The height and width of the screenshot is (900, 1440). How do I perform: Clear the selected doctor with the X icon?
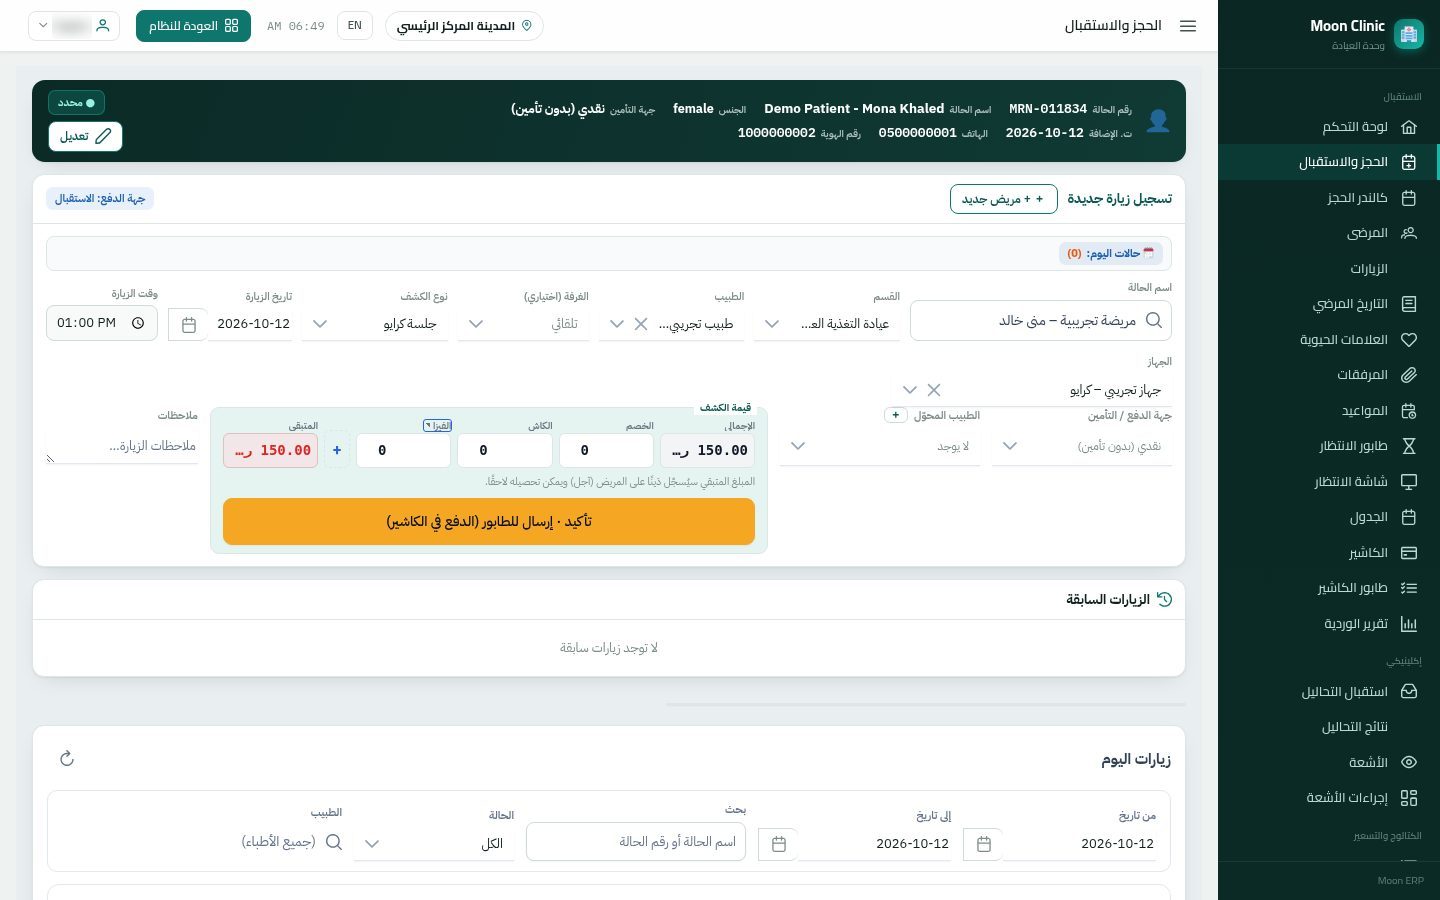click(x=641, y=324)
